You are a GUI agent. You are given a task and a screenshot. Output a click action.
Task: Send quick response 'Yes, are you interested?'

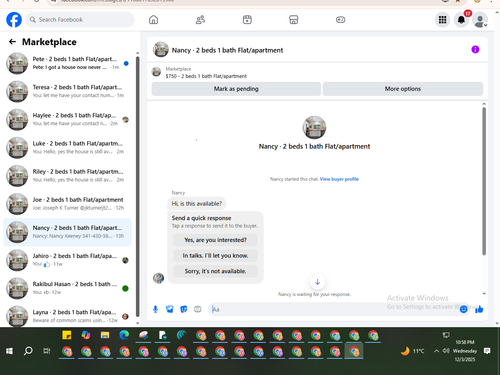[x=215, y=240]
